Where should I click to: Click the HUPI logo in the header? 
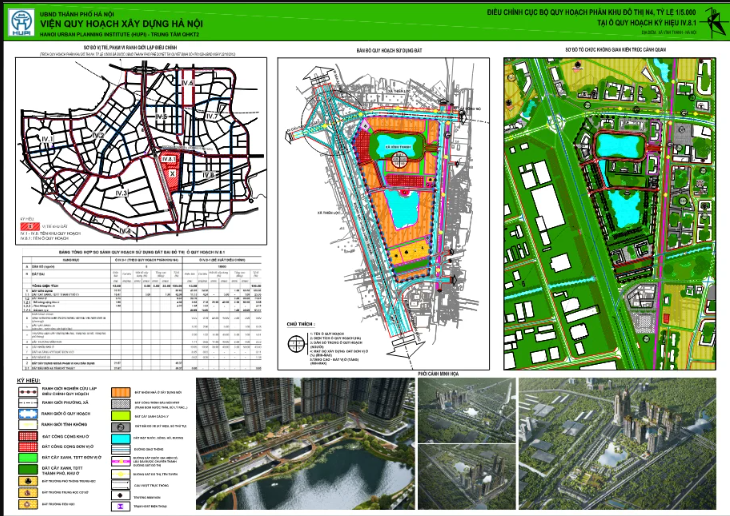point(21,22)
